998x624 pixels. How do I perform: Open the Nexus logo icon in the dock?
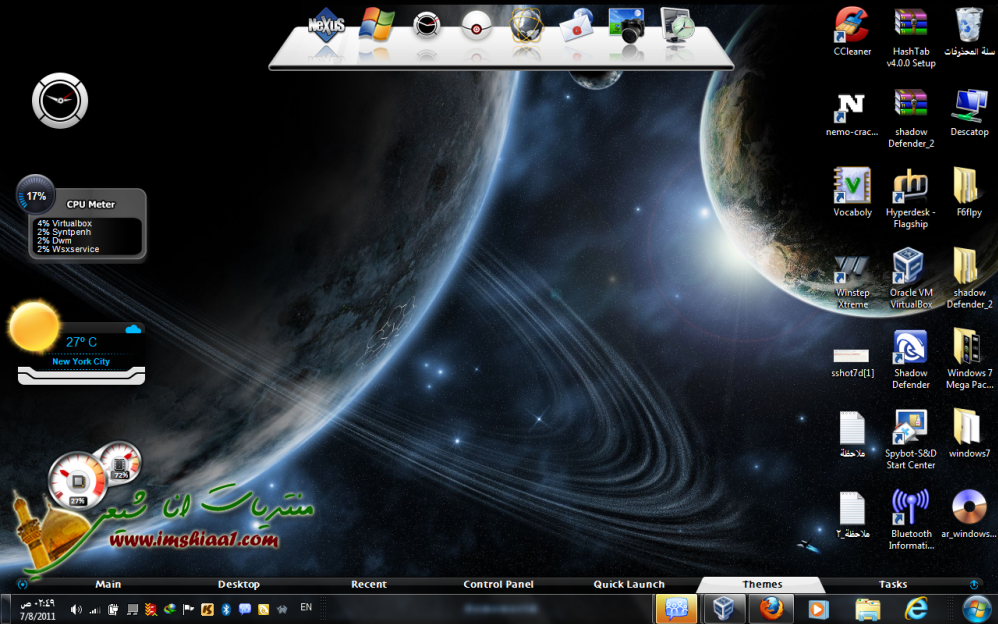(327, 26)
